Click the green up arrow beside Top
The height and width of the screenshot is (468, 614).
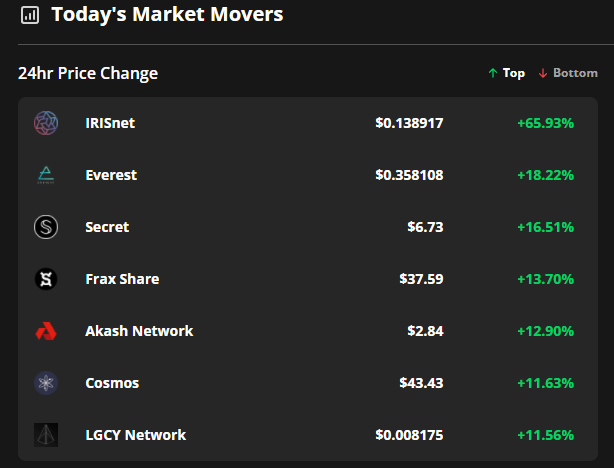click(x=493, y=73)
